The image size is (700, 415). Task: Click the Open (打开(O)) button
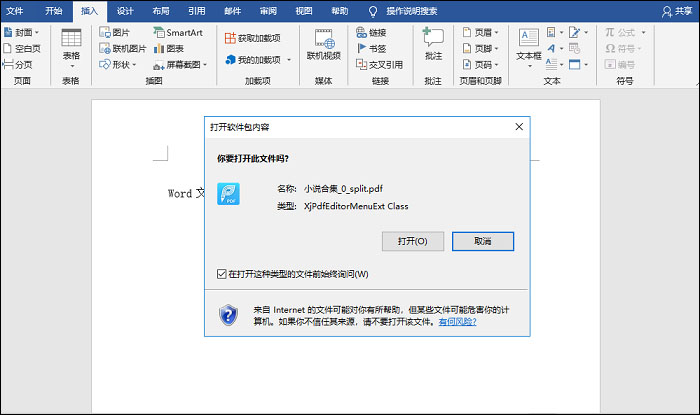coord(412,241)
